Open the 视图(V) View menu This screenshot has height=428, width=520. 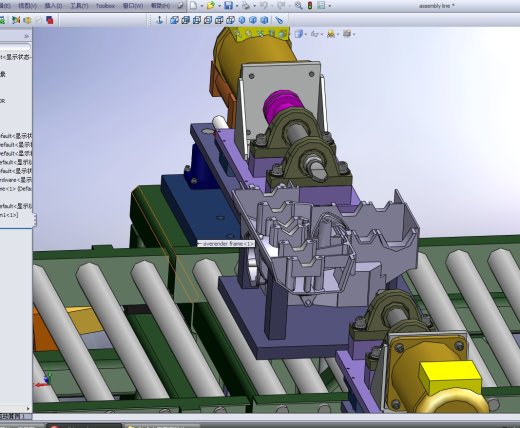(x=28, y=6)
